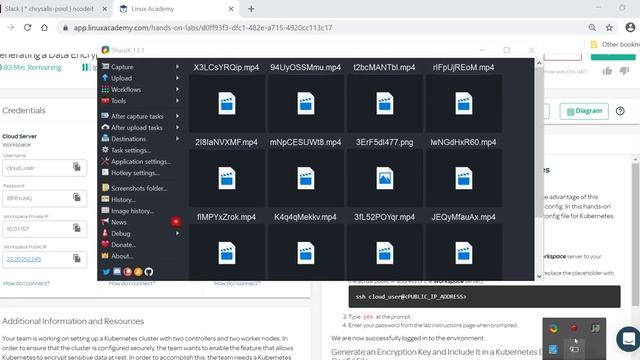Click the browser address bar
Viewport: 640px width, 360px height.
pos(322,28)
